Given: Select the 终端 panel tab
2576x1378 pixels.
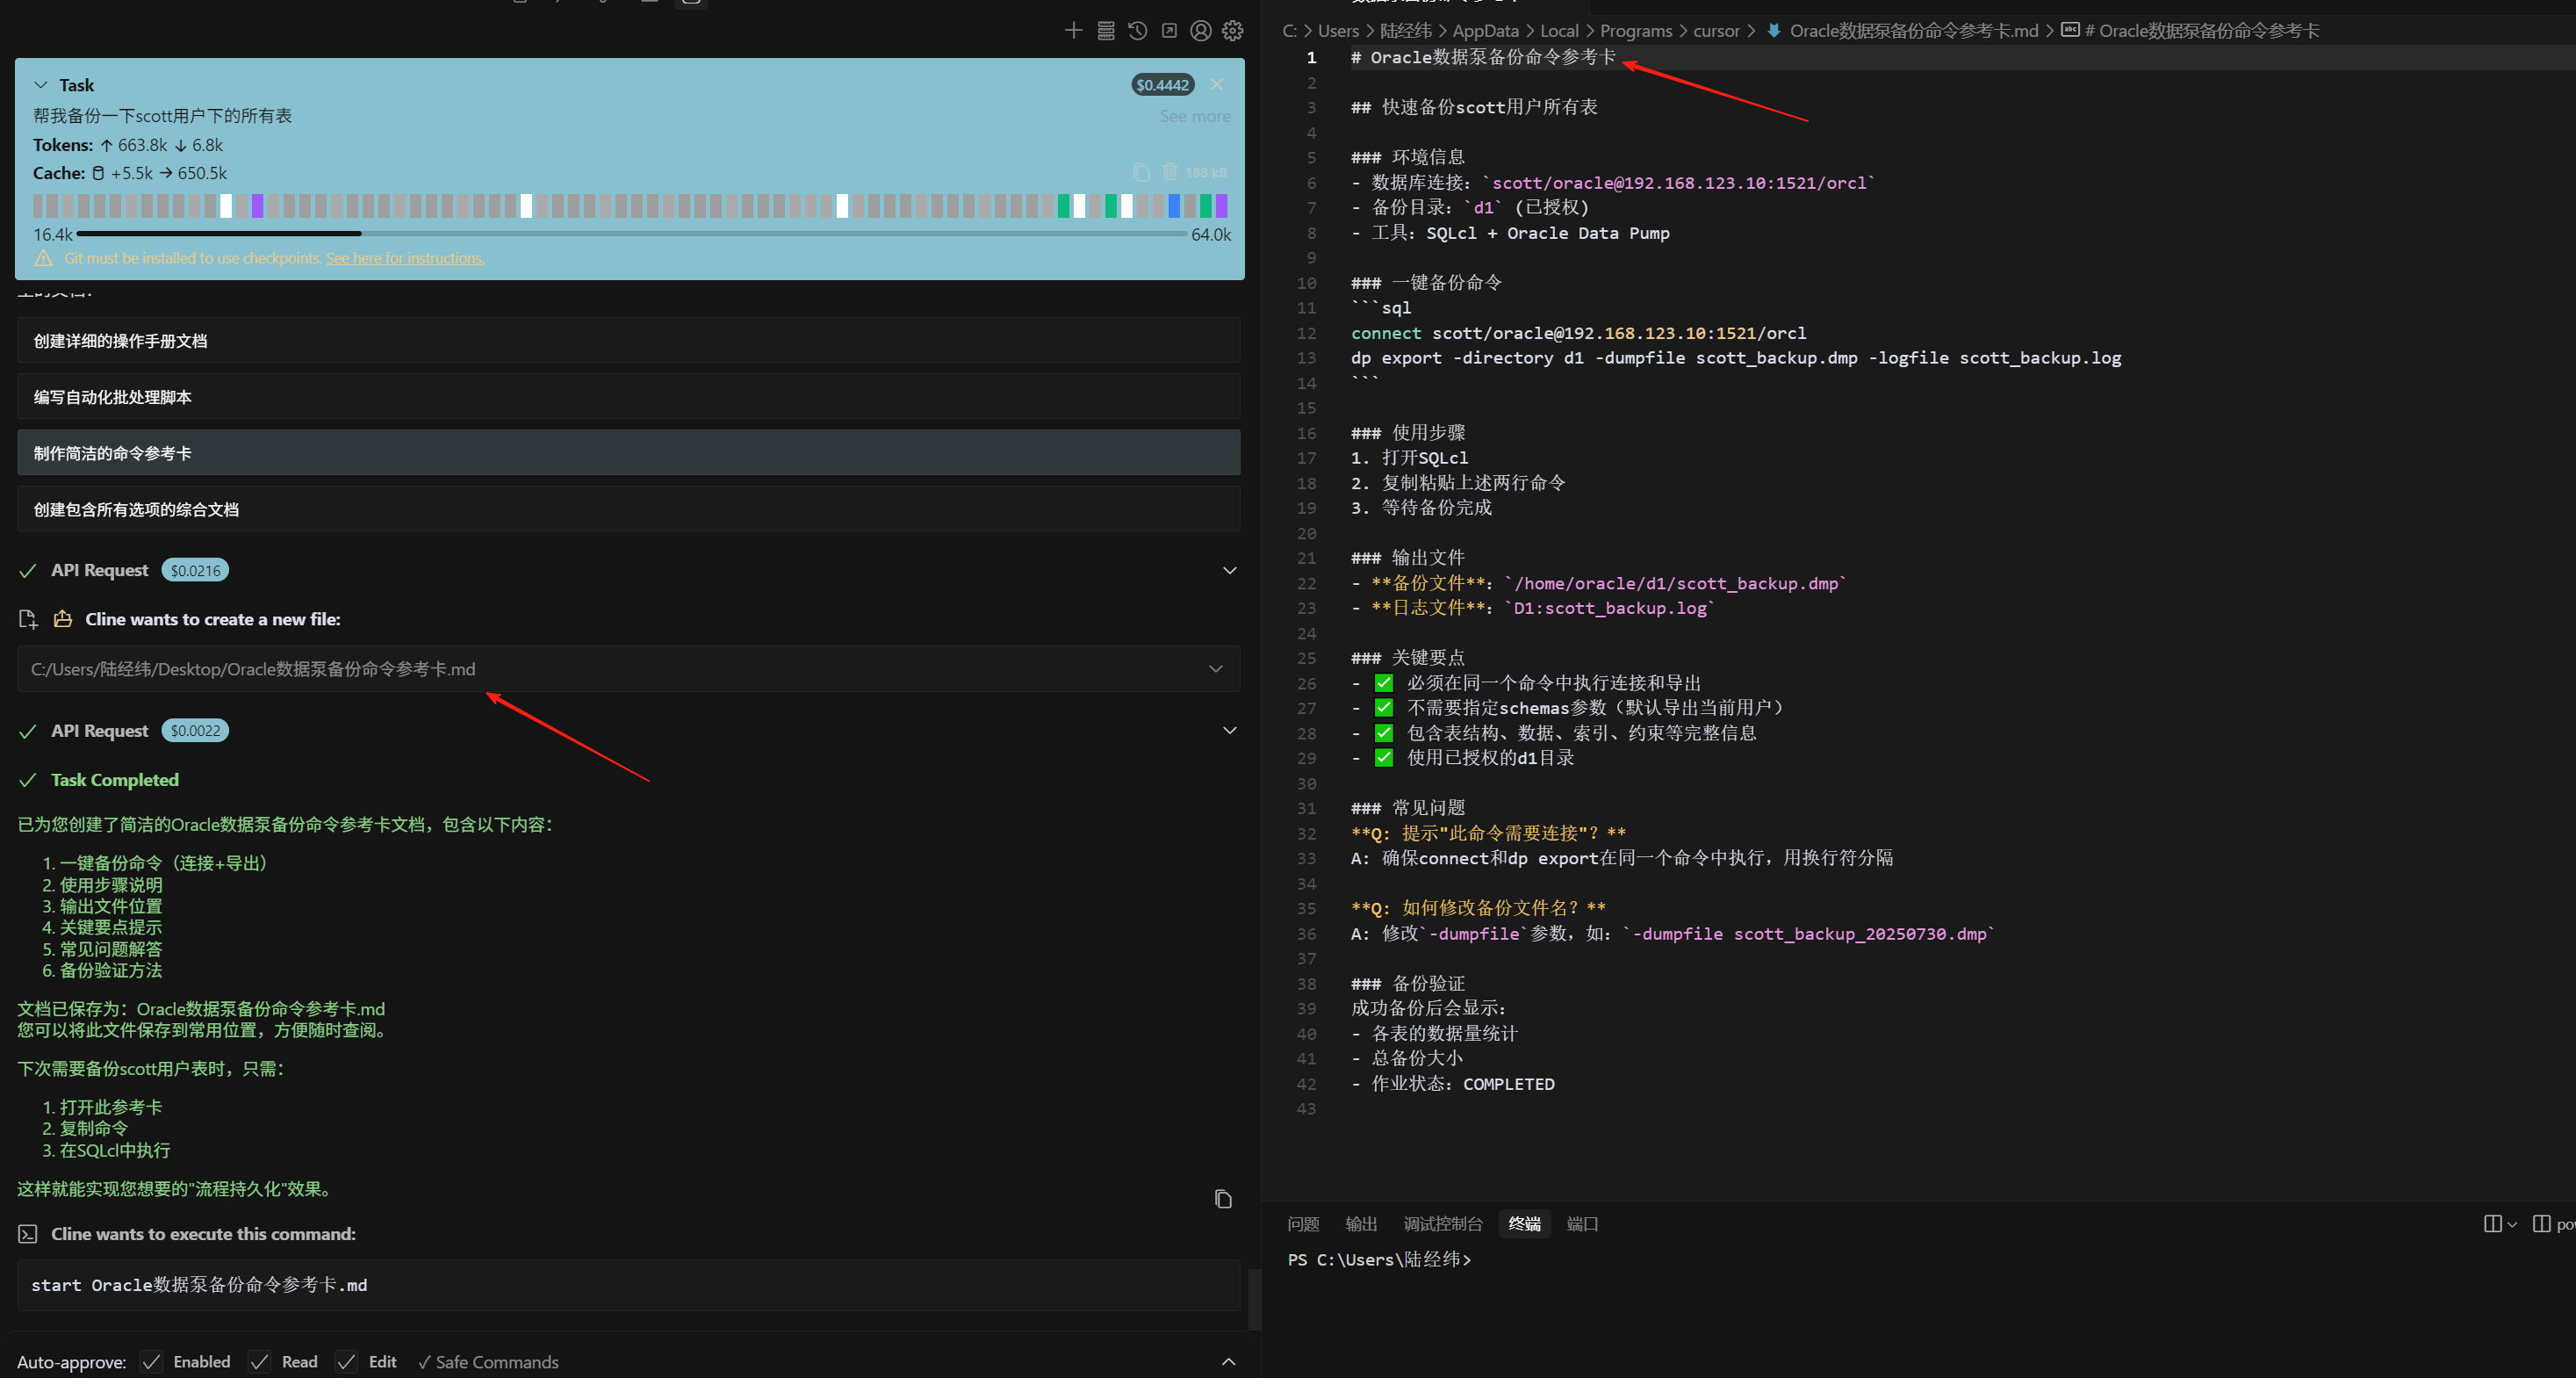Looking at the screenshot, I should pyautogui.click(x=1525, y=1224).
